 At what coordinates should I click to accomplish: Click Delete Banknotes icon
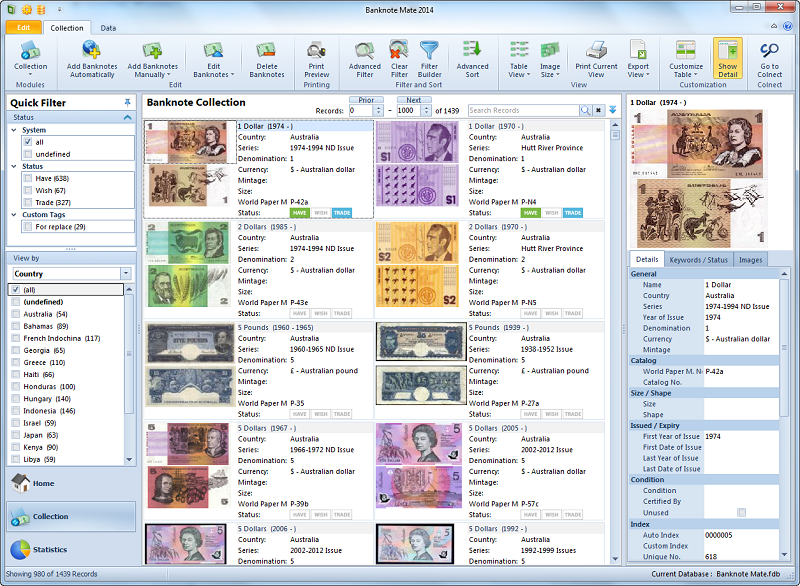[266, 59]
